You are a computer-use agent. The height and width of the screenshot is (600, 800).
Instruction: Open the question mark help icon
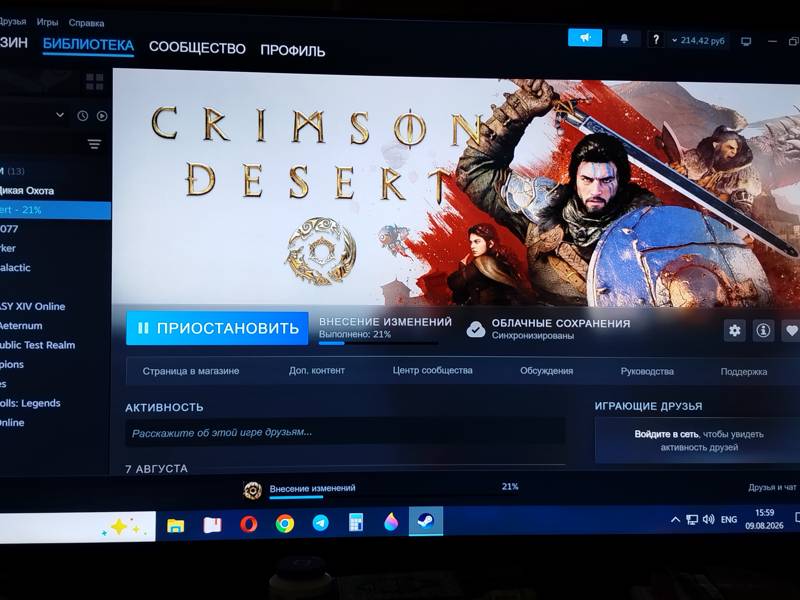tap(656, 39)
